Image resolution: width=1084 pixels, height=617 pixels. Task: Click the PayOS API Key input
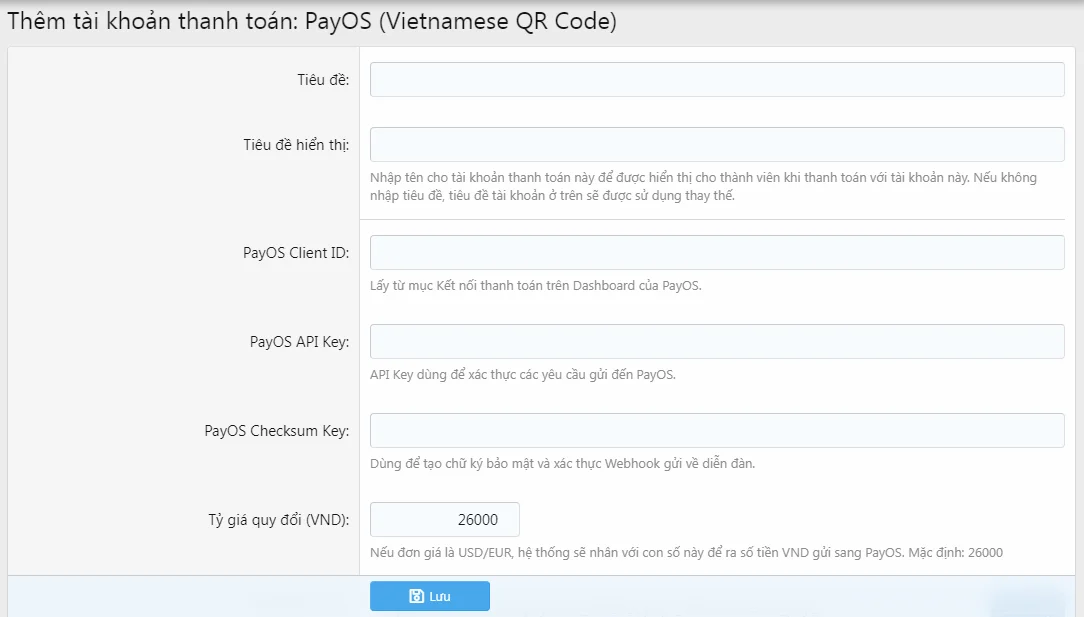[716, 341]
